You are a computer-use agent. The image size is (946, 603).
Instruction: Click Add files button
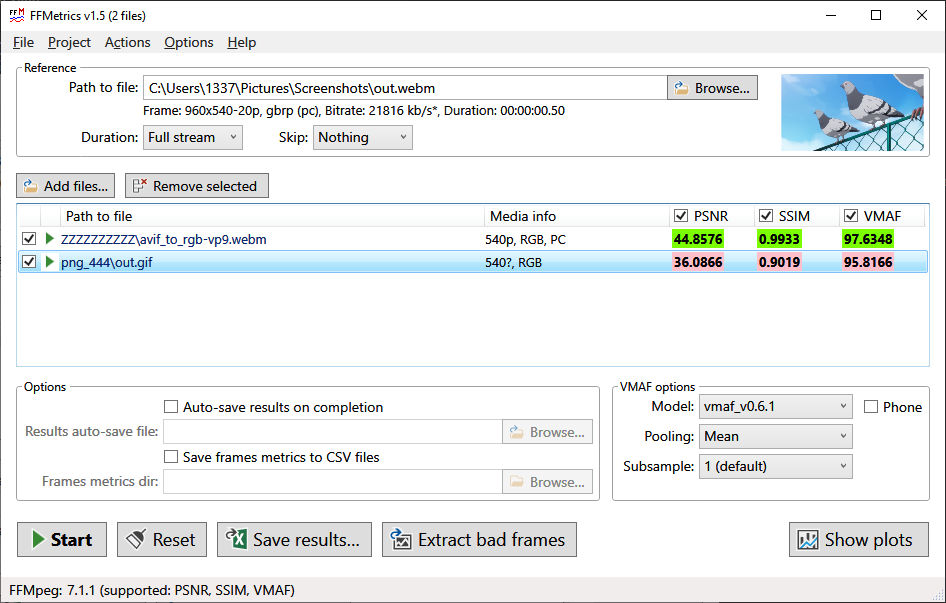point(65,186)
